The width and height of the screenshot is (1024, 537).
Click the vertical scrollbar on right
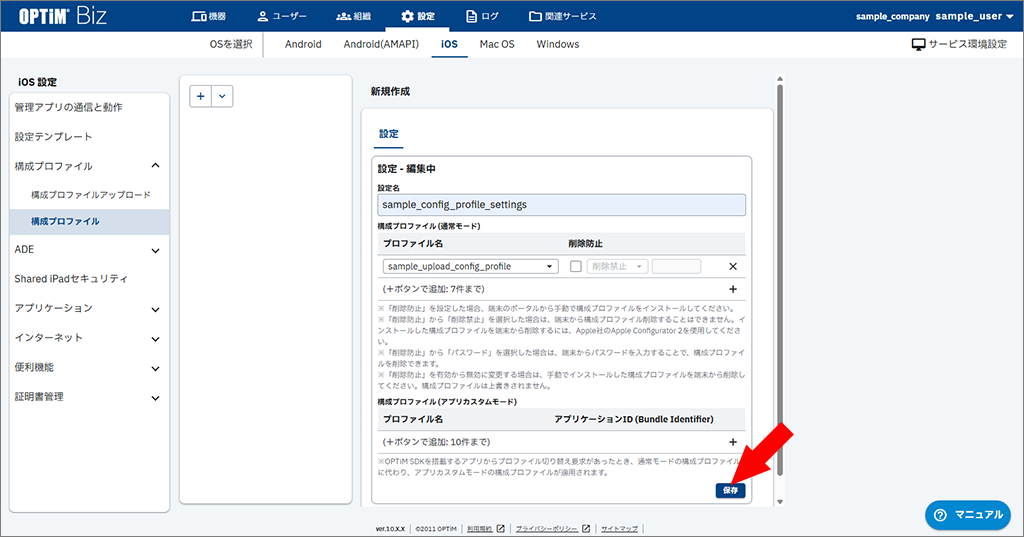point(779,290)
